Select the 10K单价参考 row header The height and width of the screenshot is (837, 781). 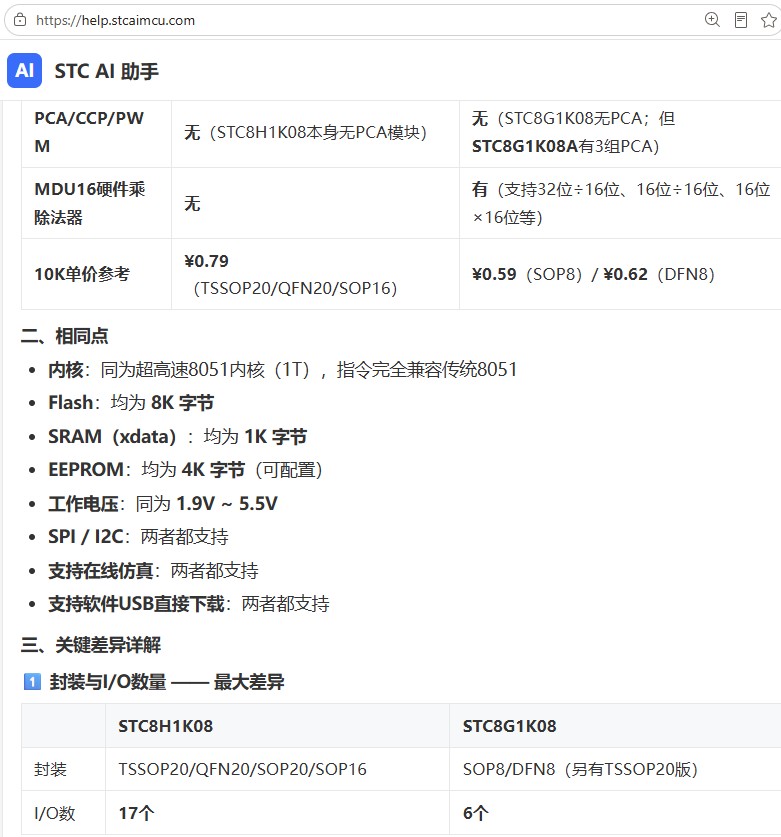click(96, 274)
